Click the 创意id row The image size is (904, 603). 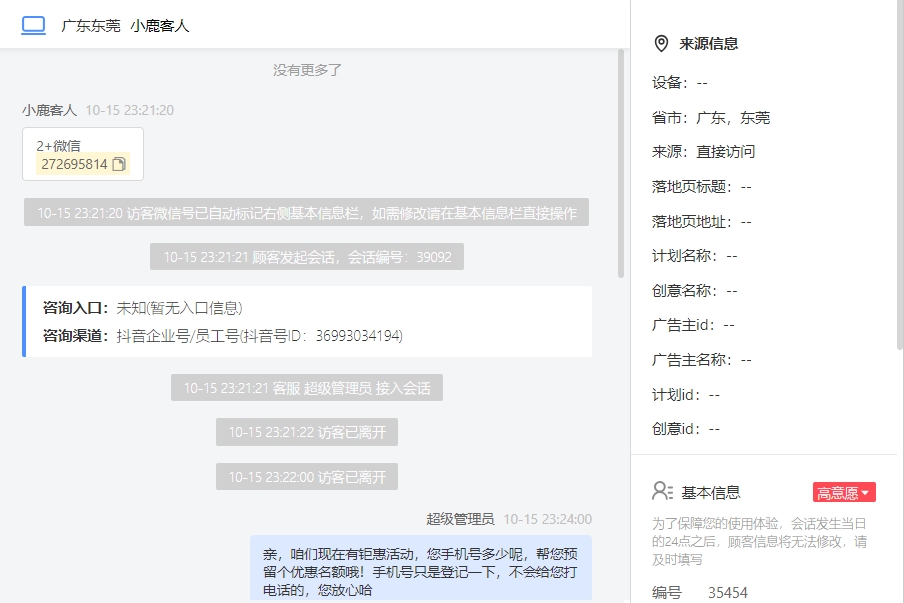686,429
